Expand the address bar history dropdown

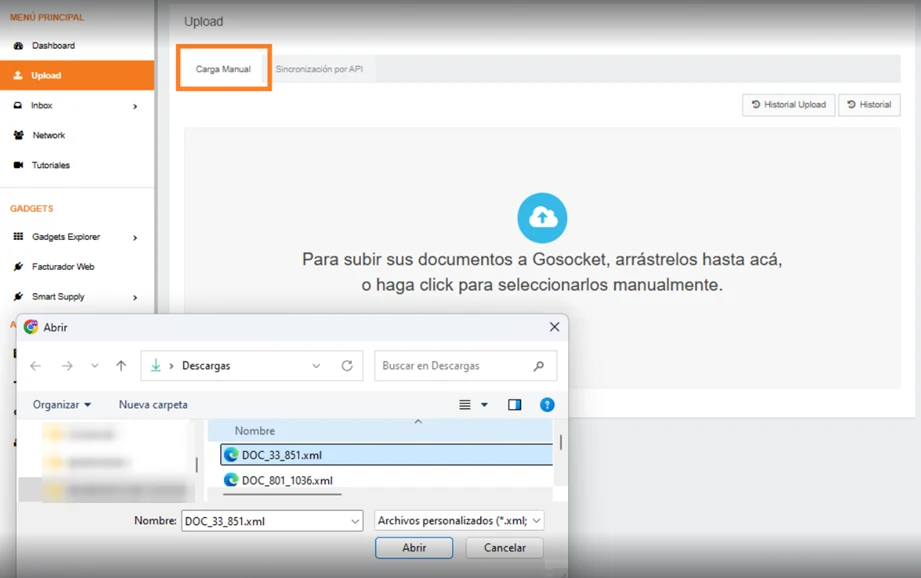tap(316, 366)
